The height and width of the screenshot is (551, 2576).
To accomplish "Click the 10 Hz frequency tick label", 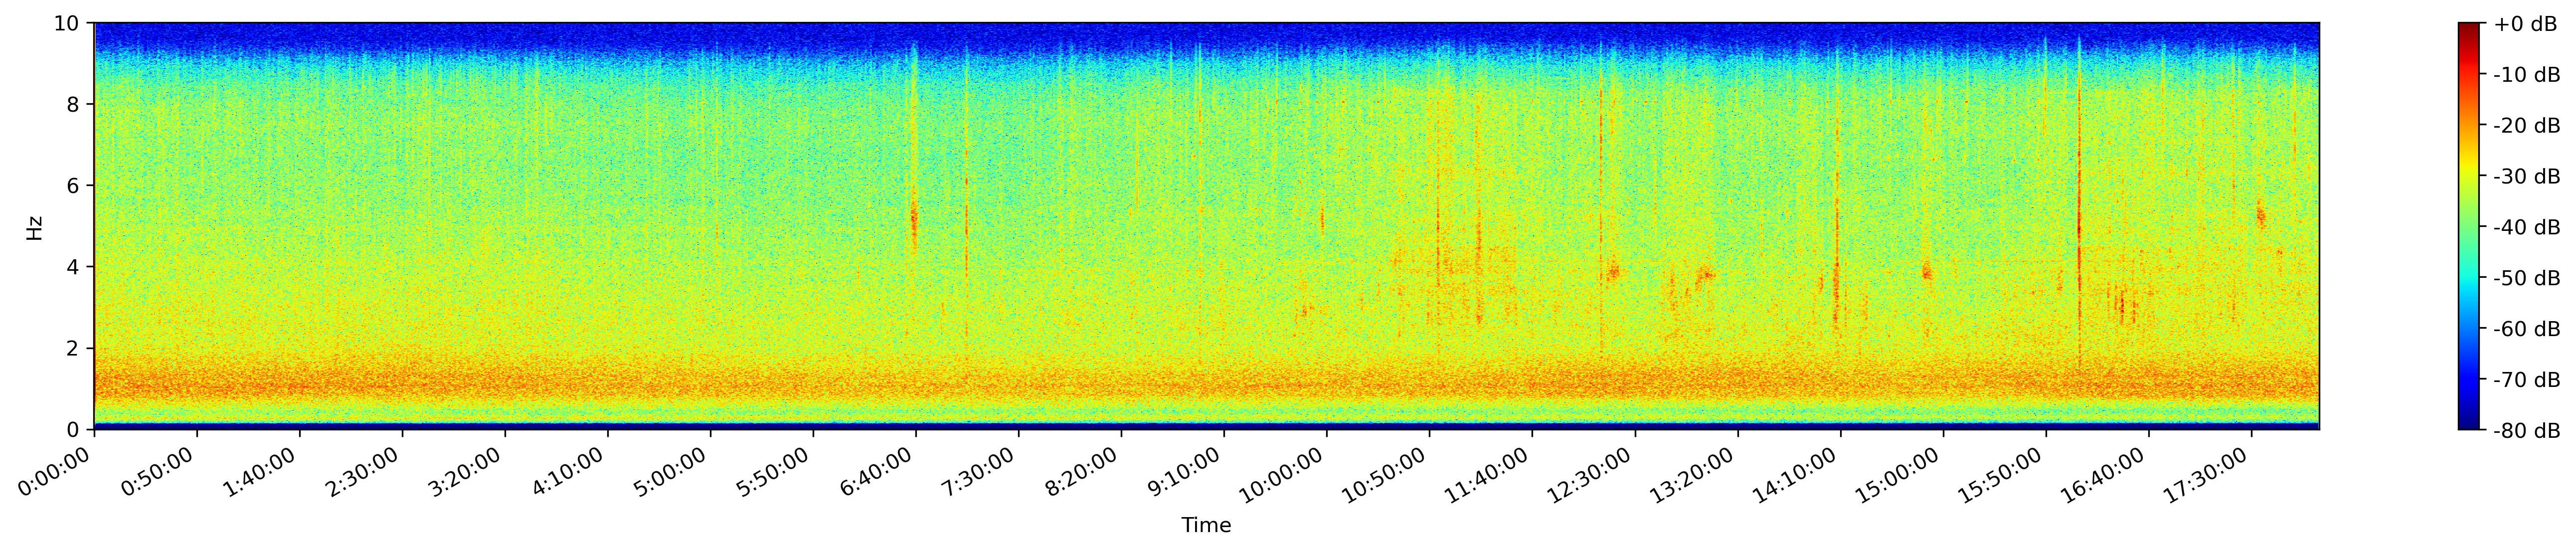I will click(68, 23).
